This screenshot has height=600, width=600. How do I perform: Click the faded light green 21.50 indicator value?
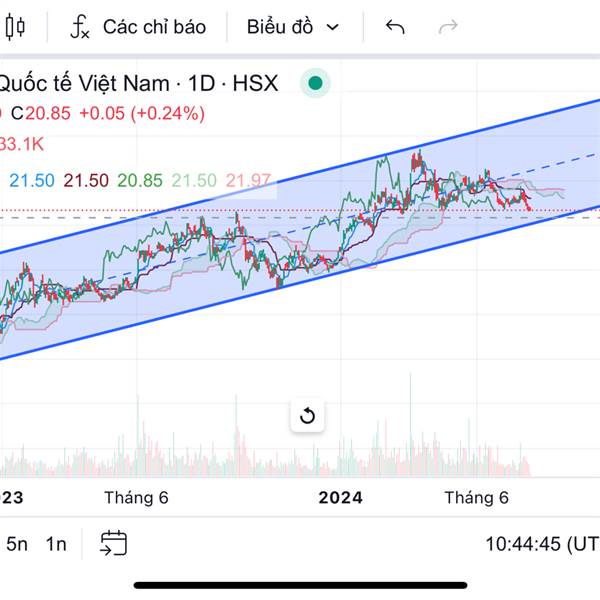click(x=194, y=180)
